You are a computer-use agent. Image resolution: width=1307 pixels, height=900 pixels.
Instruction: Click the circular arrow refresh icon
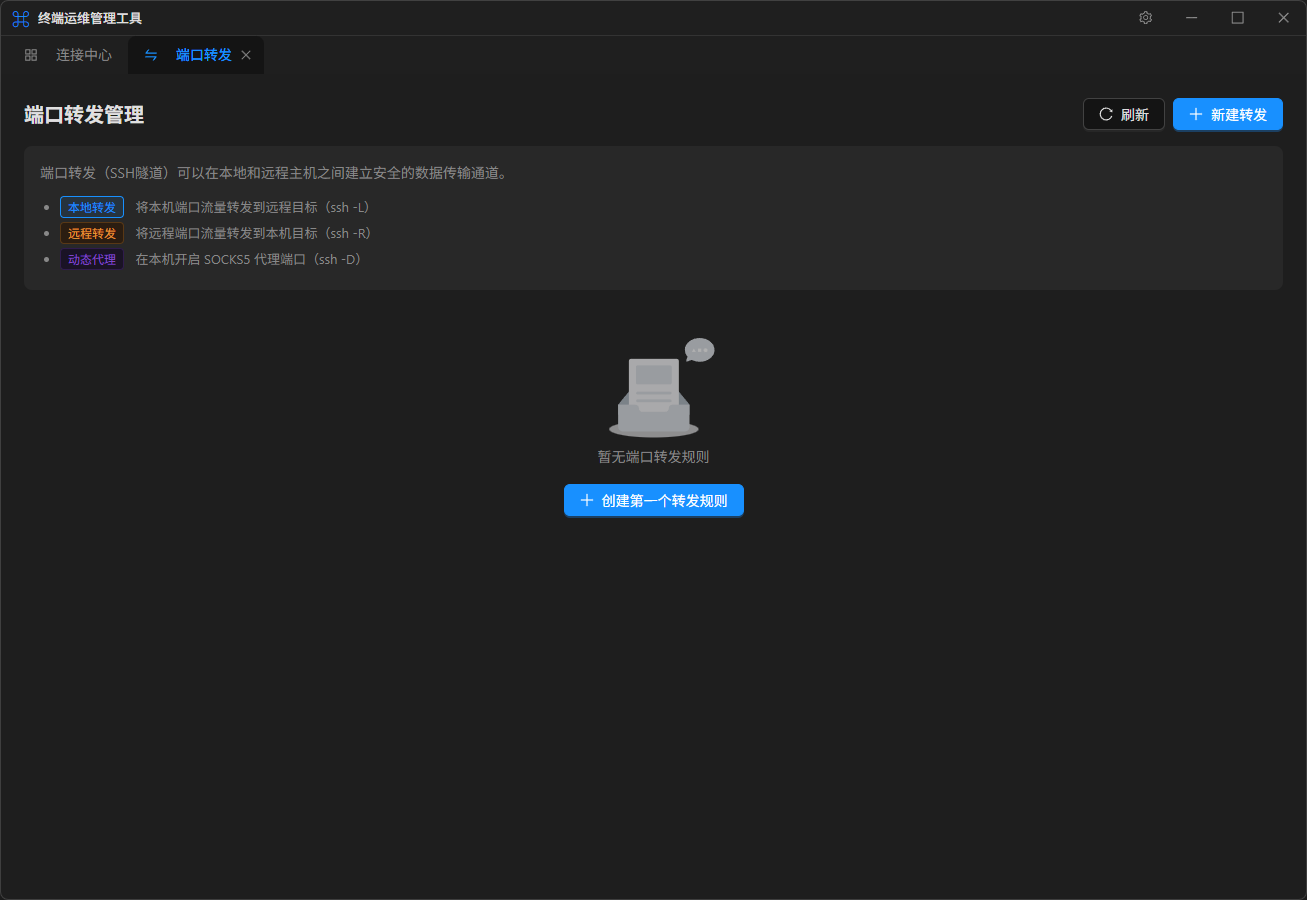1106,114
